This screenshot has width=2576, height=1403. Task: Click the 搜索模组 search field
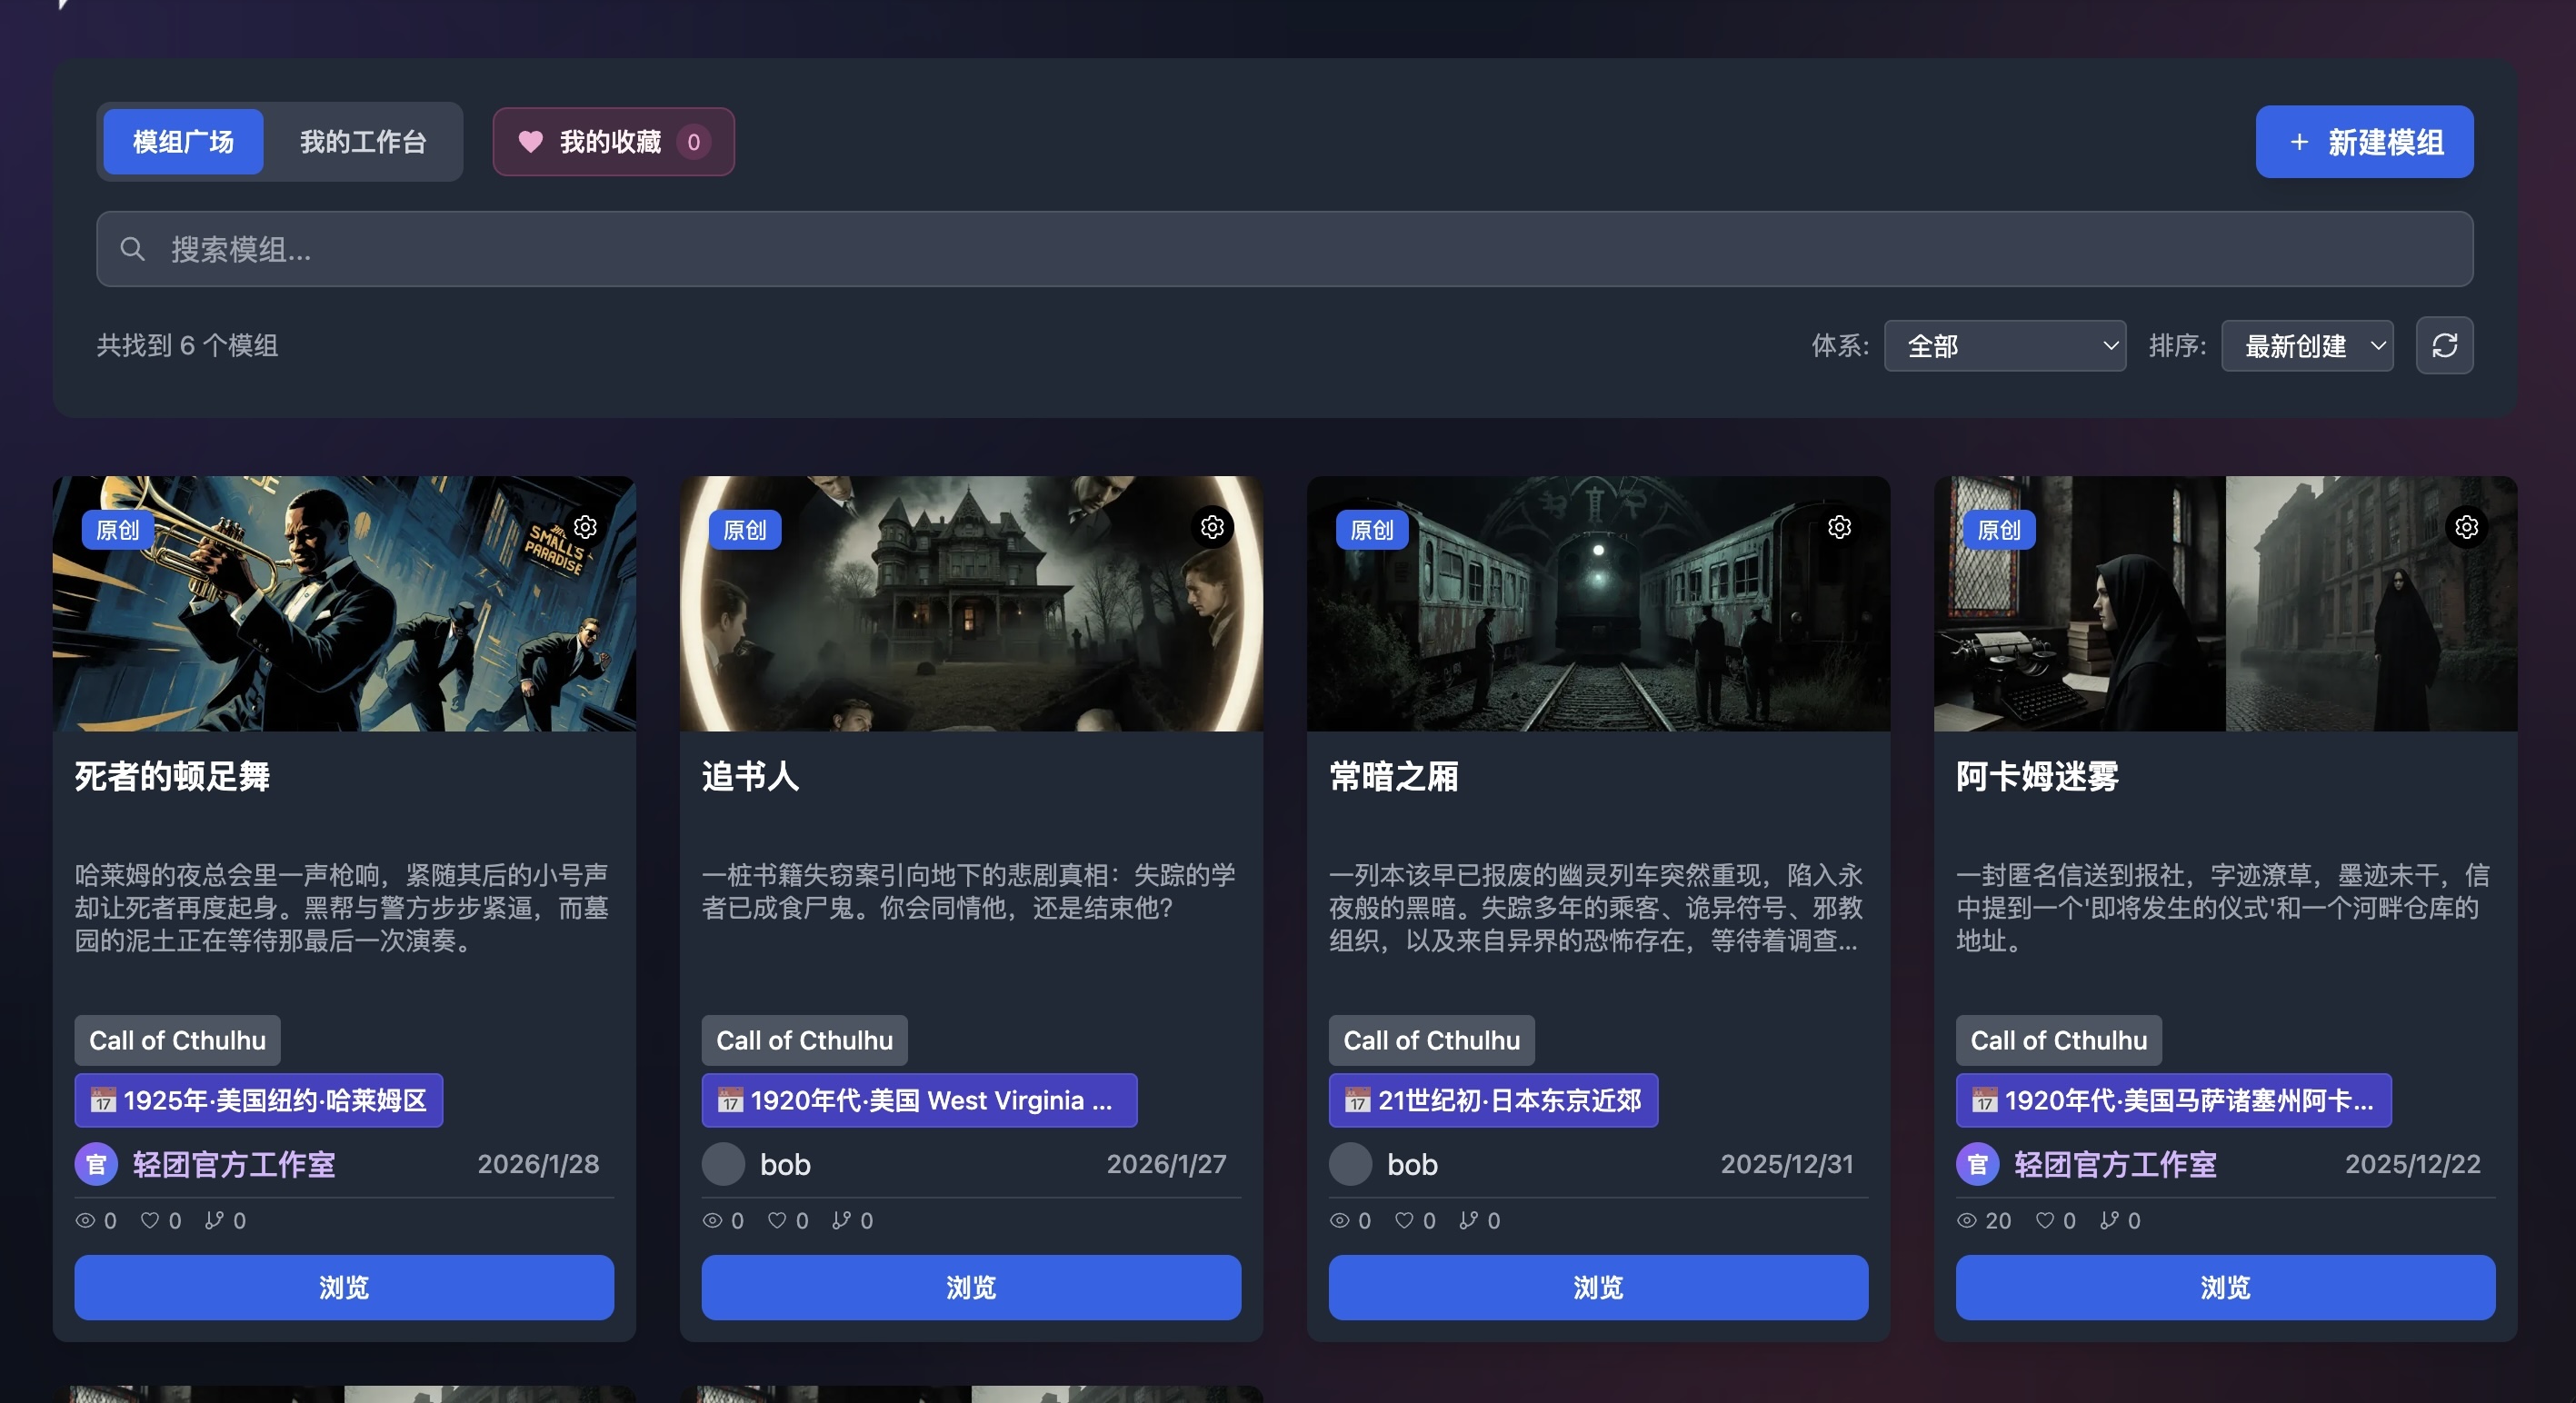point(1284,249)
